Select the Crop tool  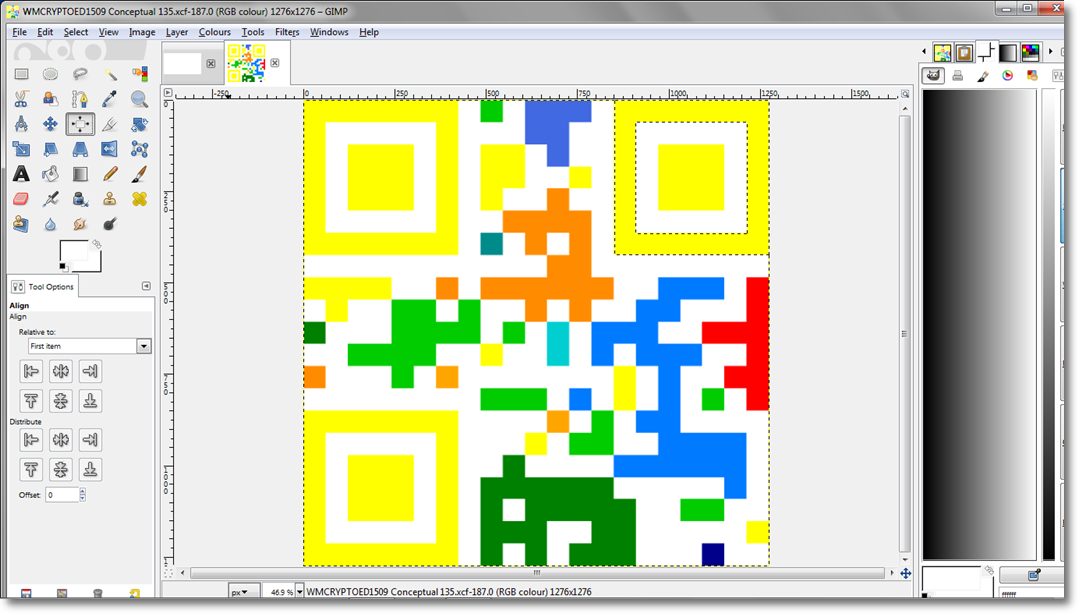click(x=110, y=124)
